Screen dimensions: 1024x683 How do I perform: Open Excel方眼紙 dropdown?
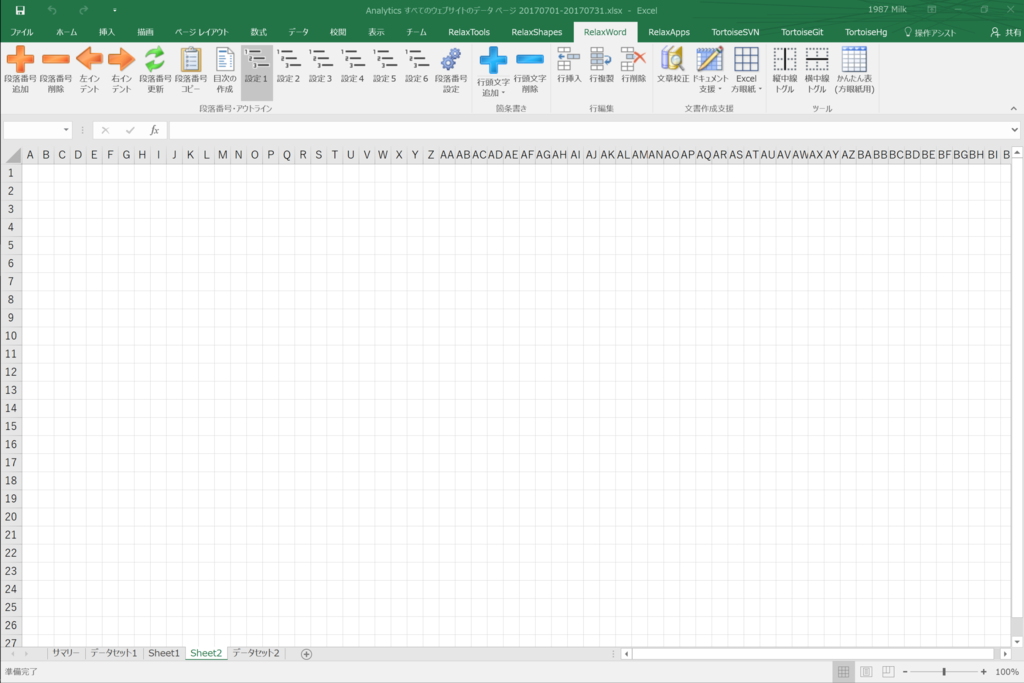[x=746, y=71]
